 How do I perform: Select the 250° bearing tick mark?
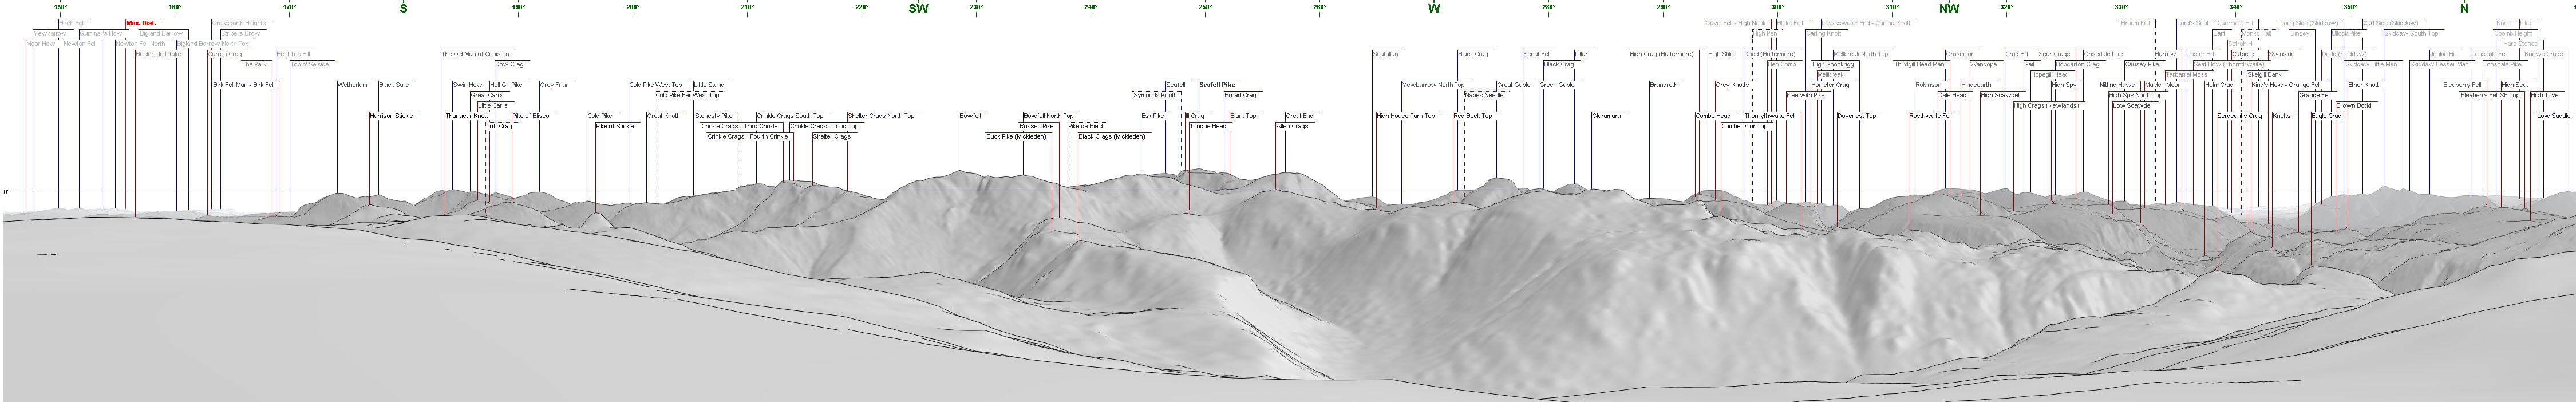point(1205,8)
